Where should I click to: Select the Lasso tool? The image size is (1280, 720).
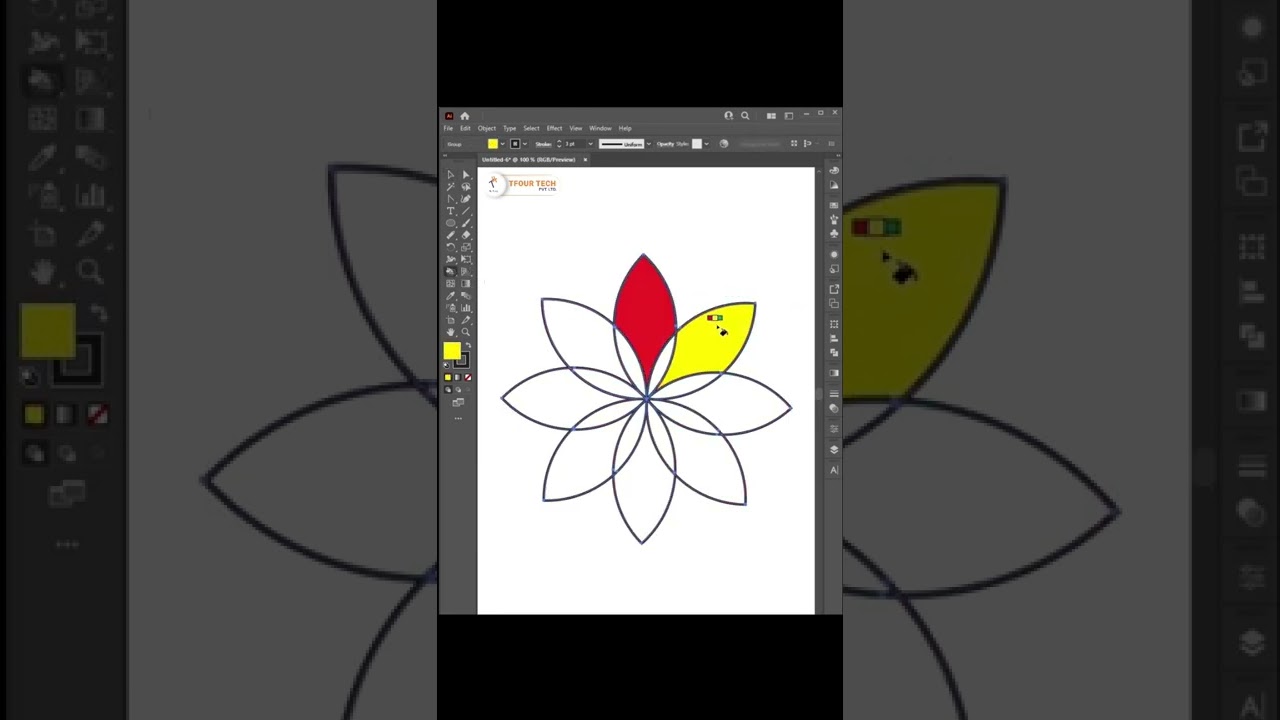pyautogui.click(x=466, y=187)
